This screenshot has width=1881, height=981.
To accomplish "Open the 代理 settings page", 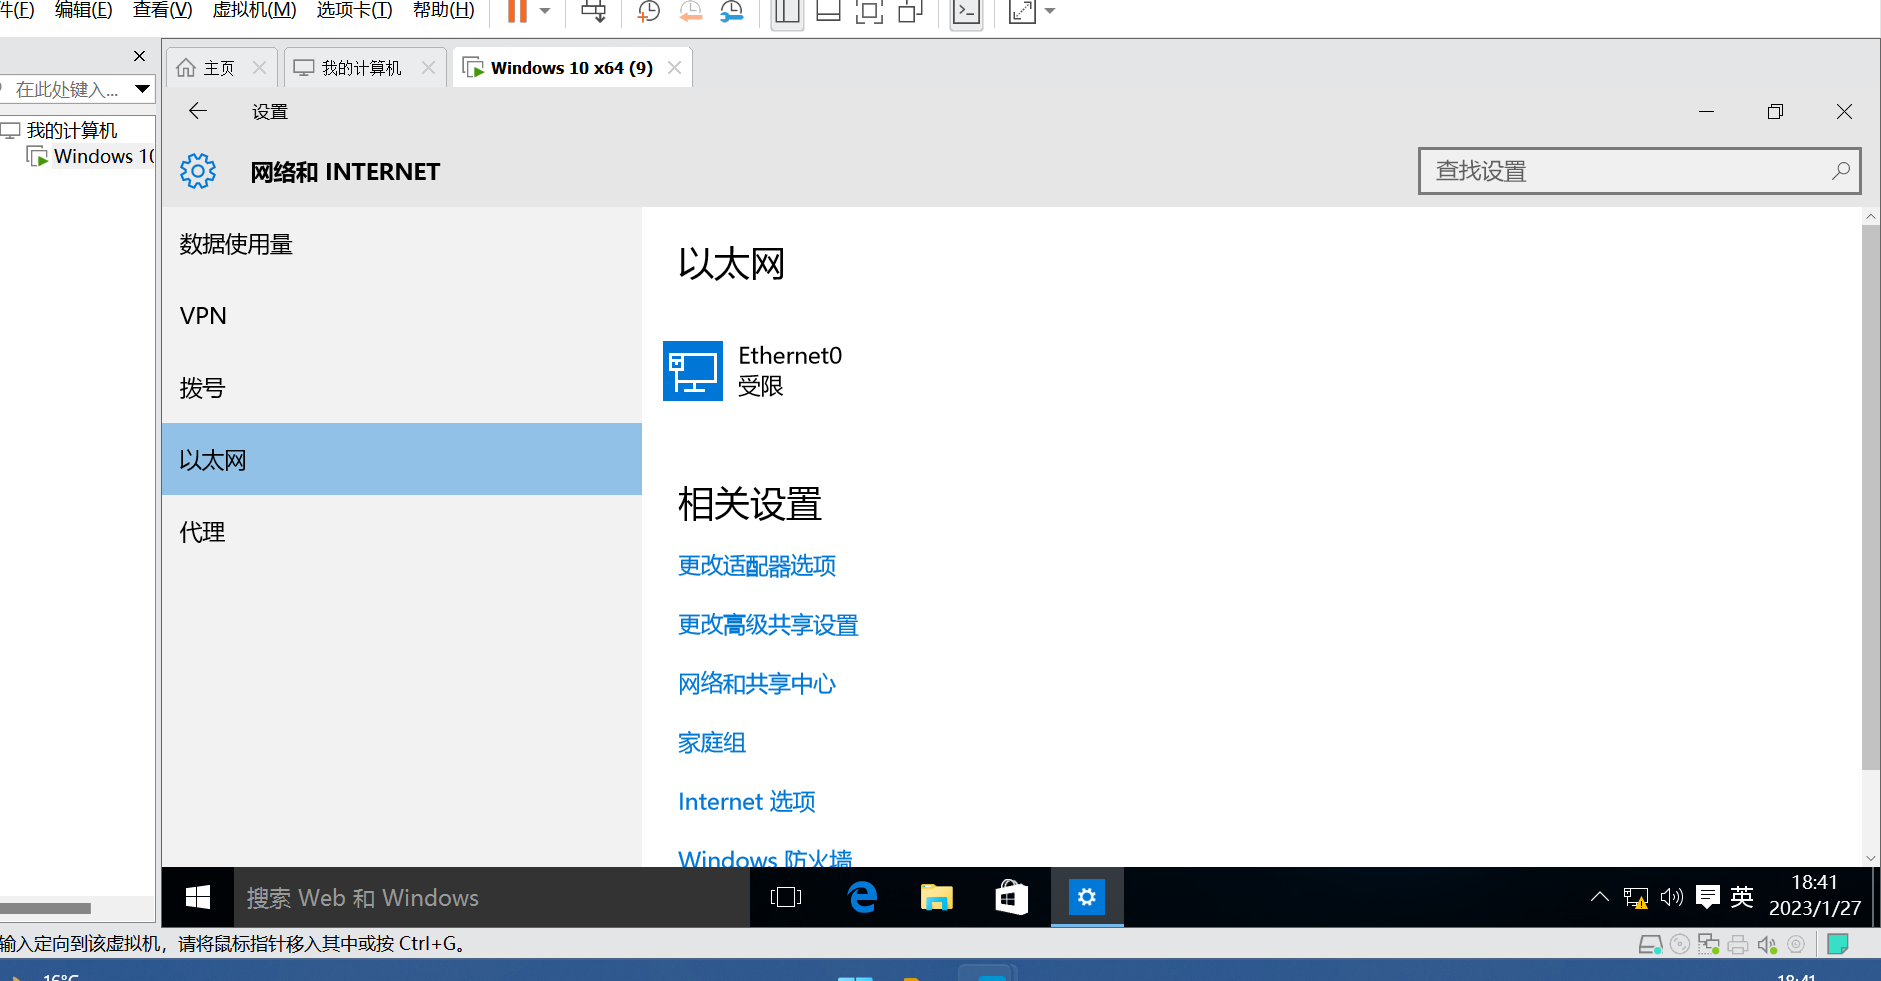I will tap(402, 532).
